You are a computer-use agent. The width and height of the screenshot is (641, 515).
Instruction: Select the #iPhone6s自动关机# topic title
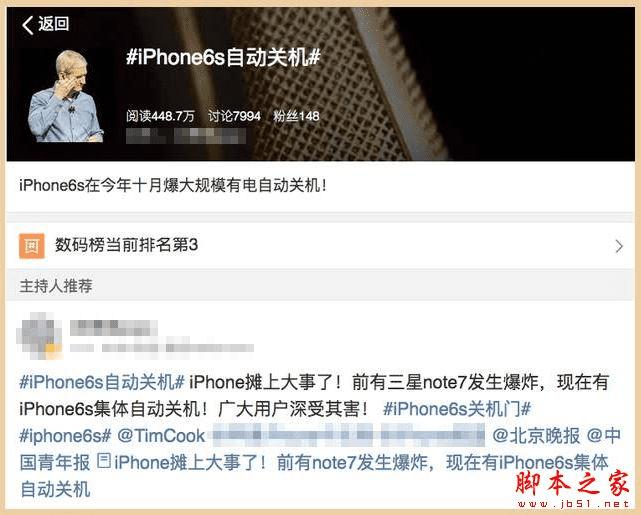(x=223, y=57)
